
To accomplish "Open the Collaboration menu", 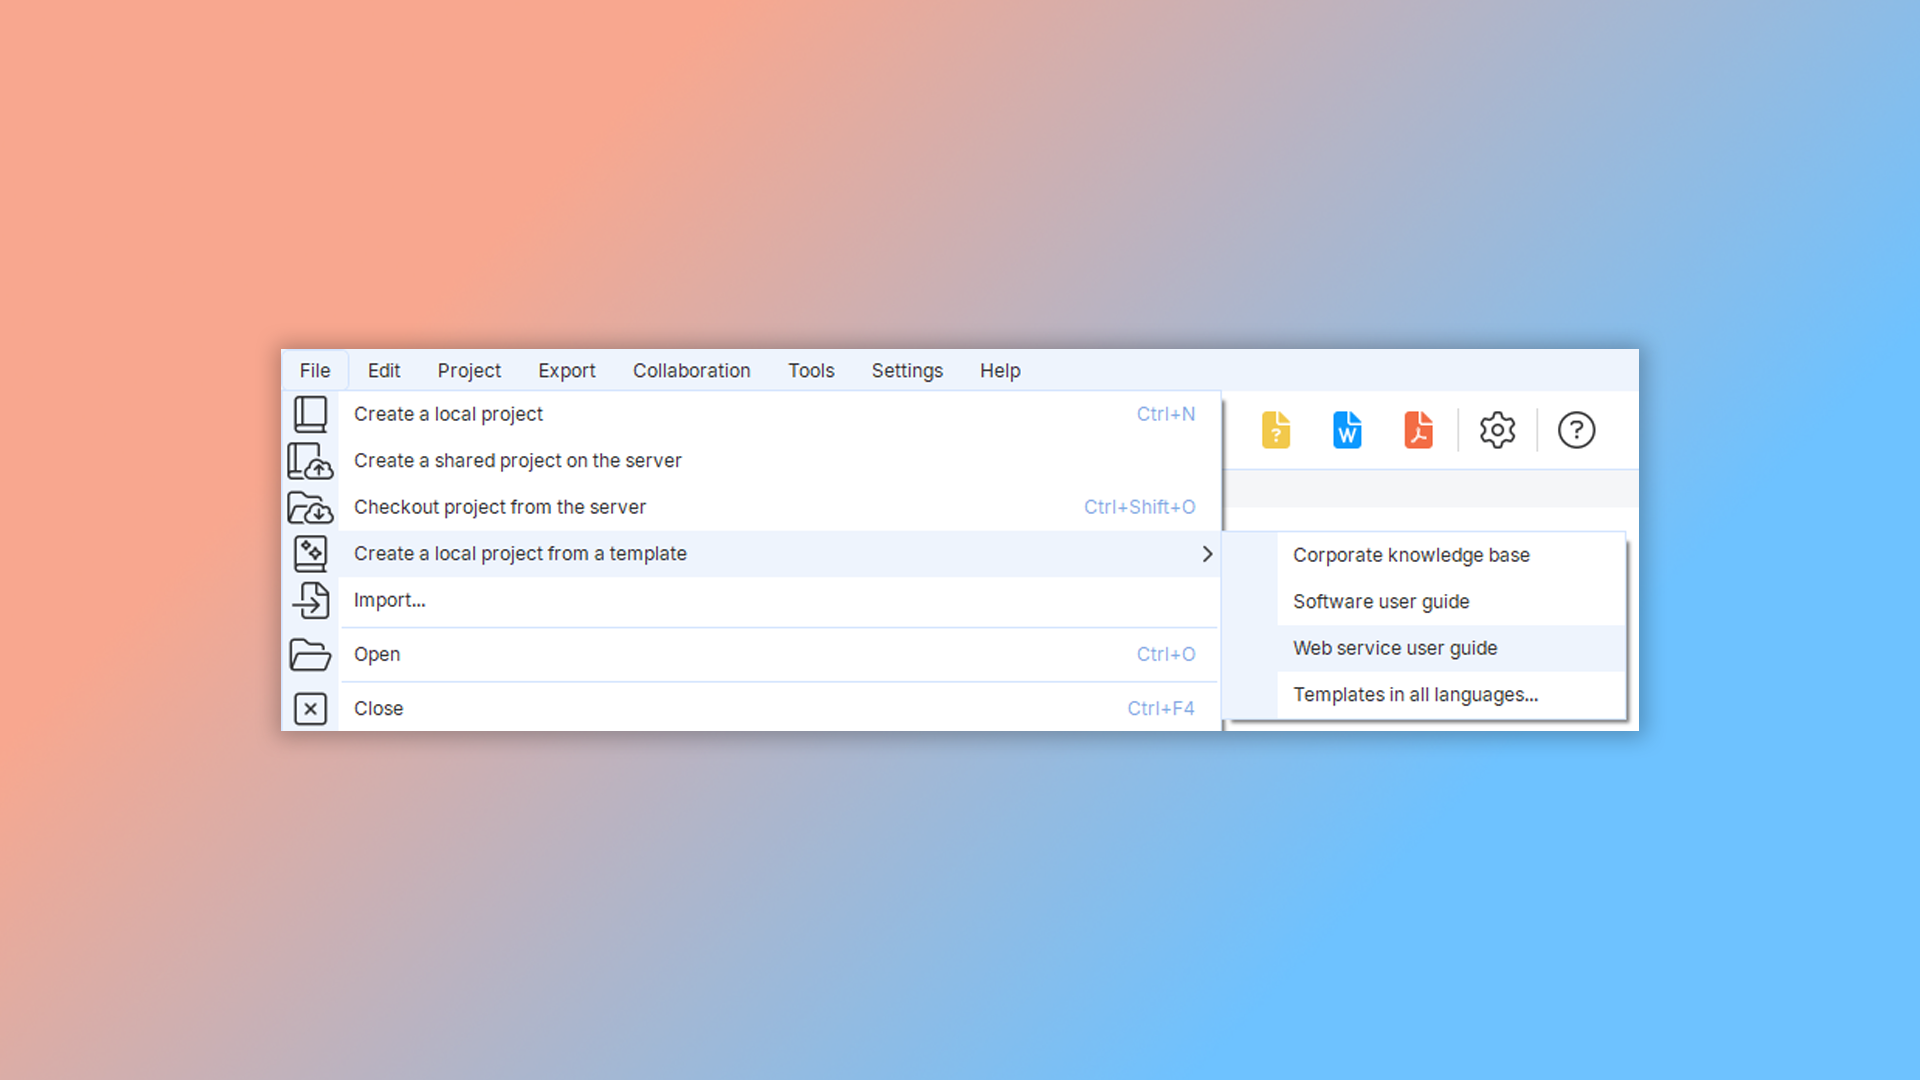I will coord(691,371).
